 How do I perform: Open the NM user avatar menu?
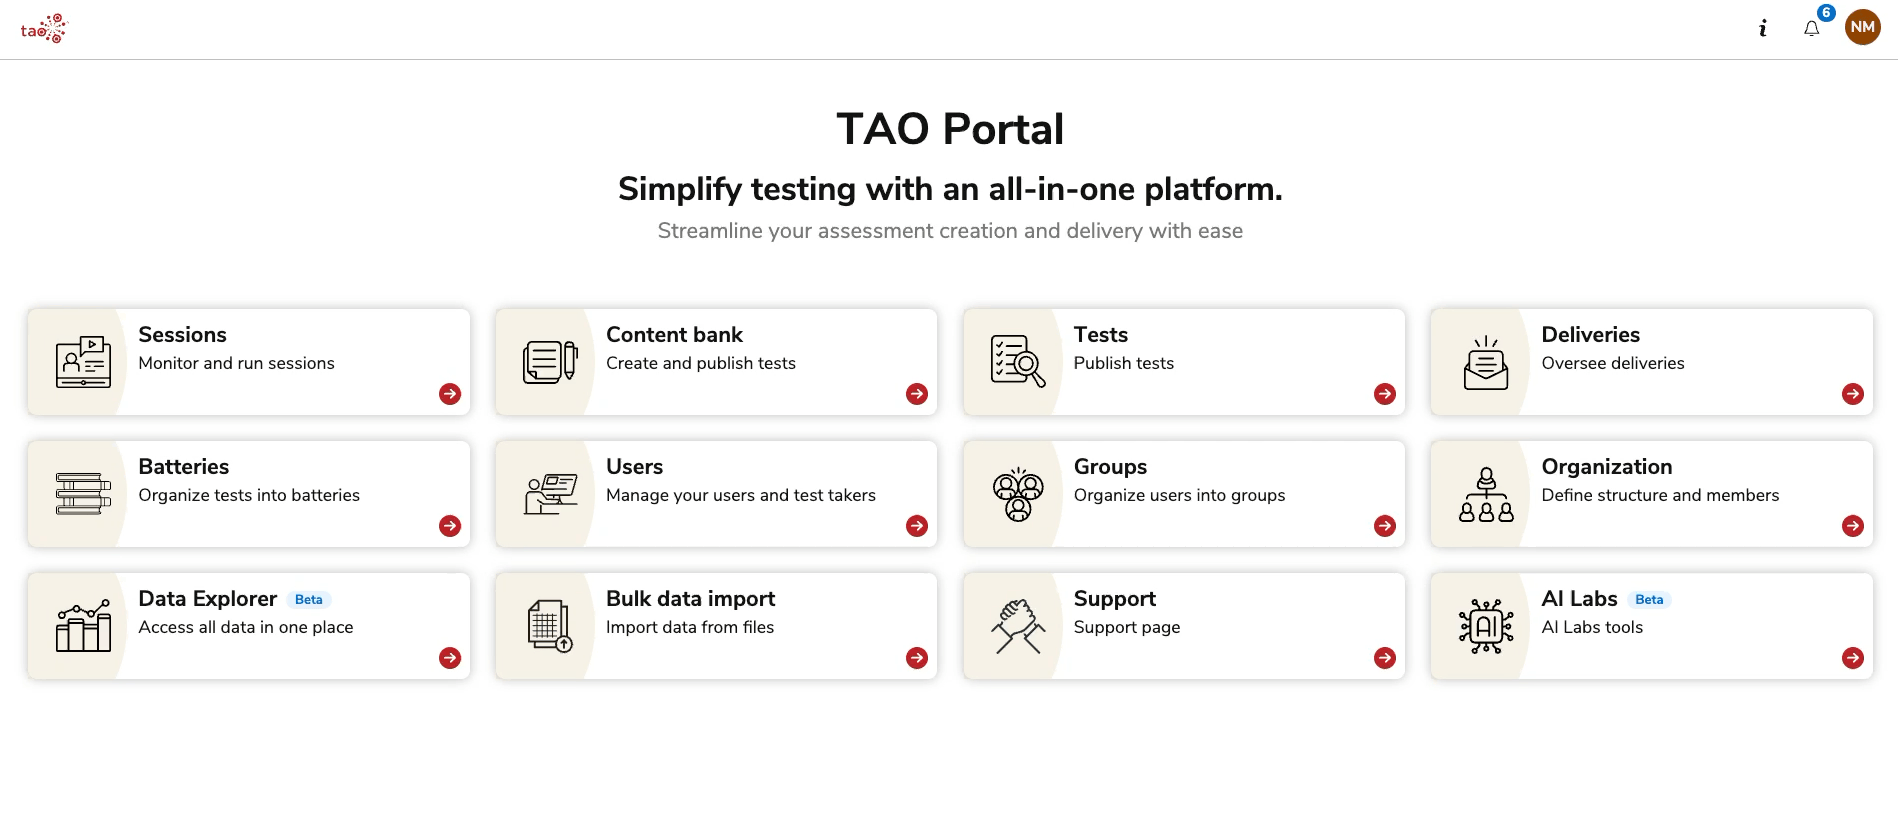(x=1862, y=27)
